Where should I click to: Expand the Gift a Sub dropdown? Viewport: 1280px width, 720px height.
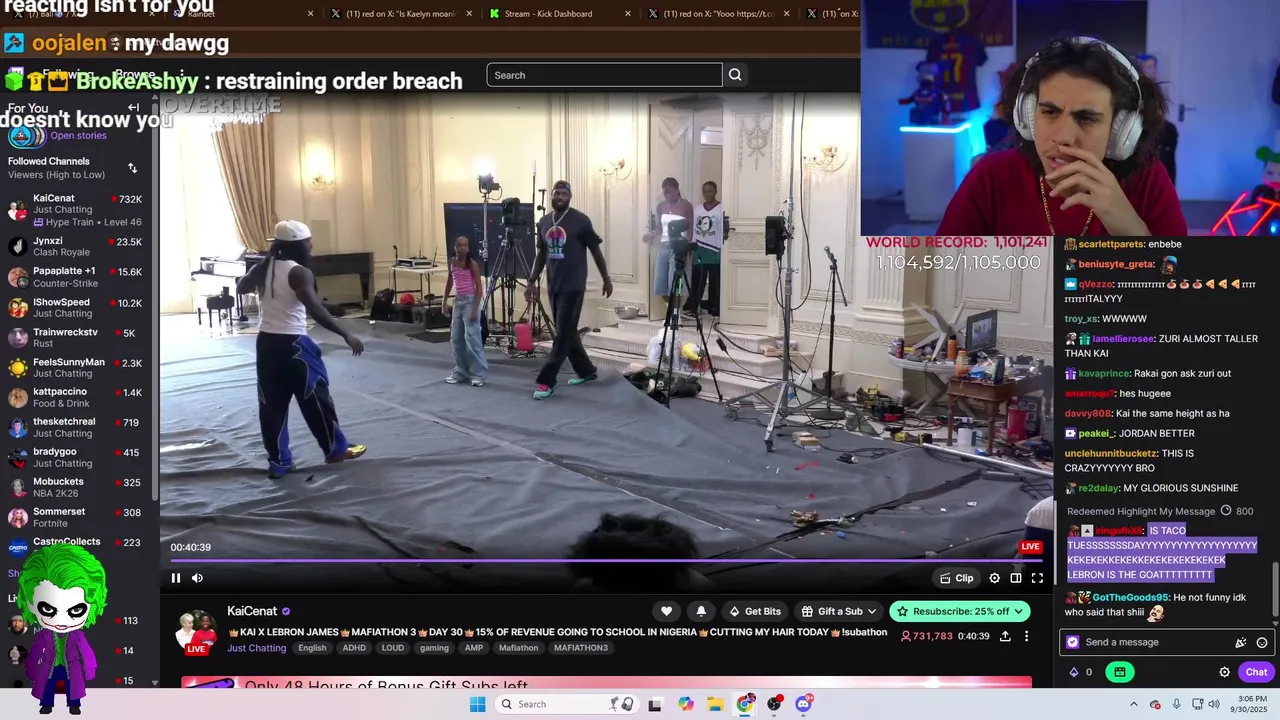[x=840, y=611]
